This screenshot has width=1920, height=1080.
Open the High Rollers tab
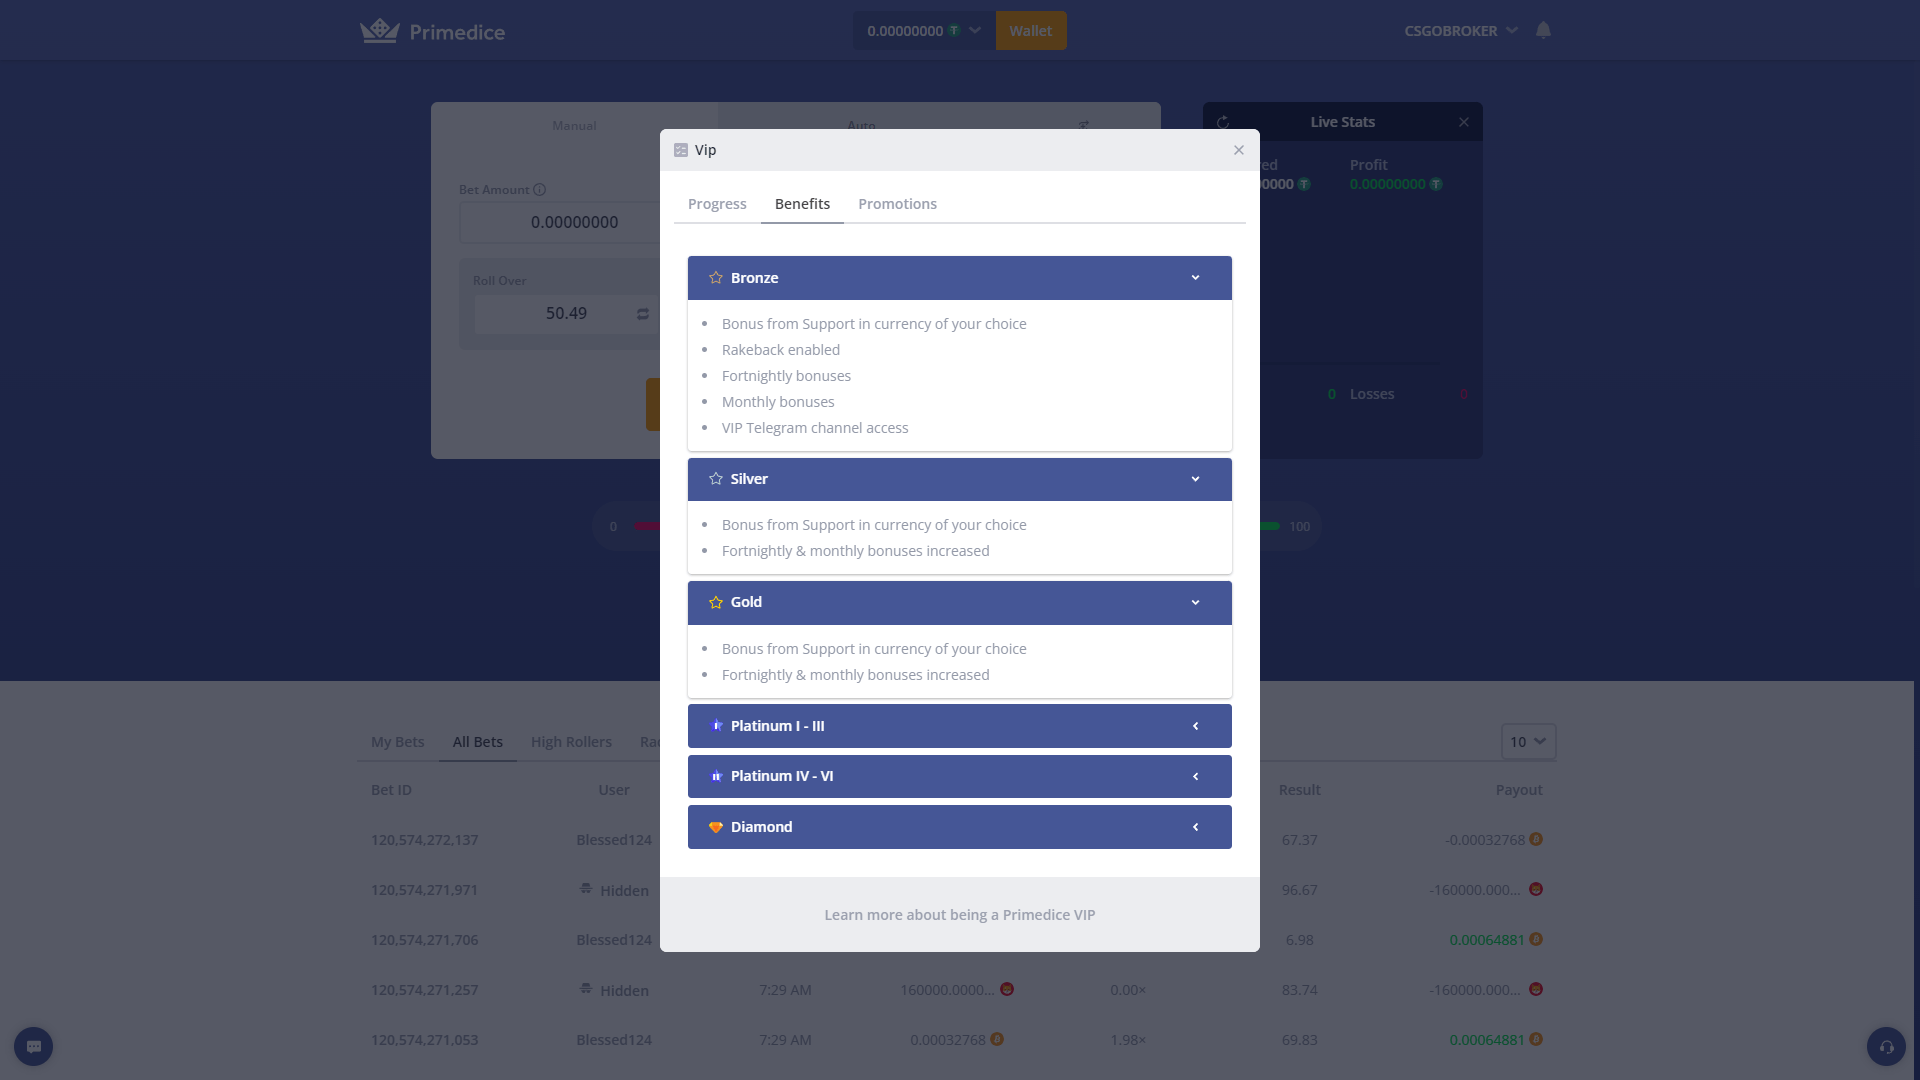571,742
